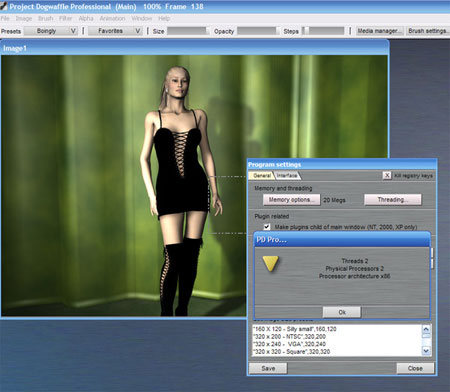Click the "20 Megs" memory value
The width and height of the screenshot is (450, 392).
pyautogui.click(x=334, y=200)
